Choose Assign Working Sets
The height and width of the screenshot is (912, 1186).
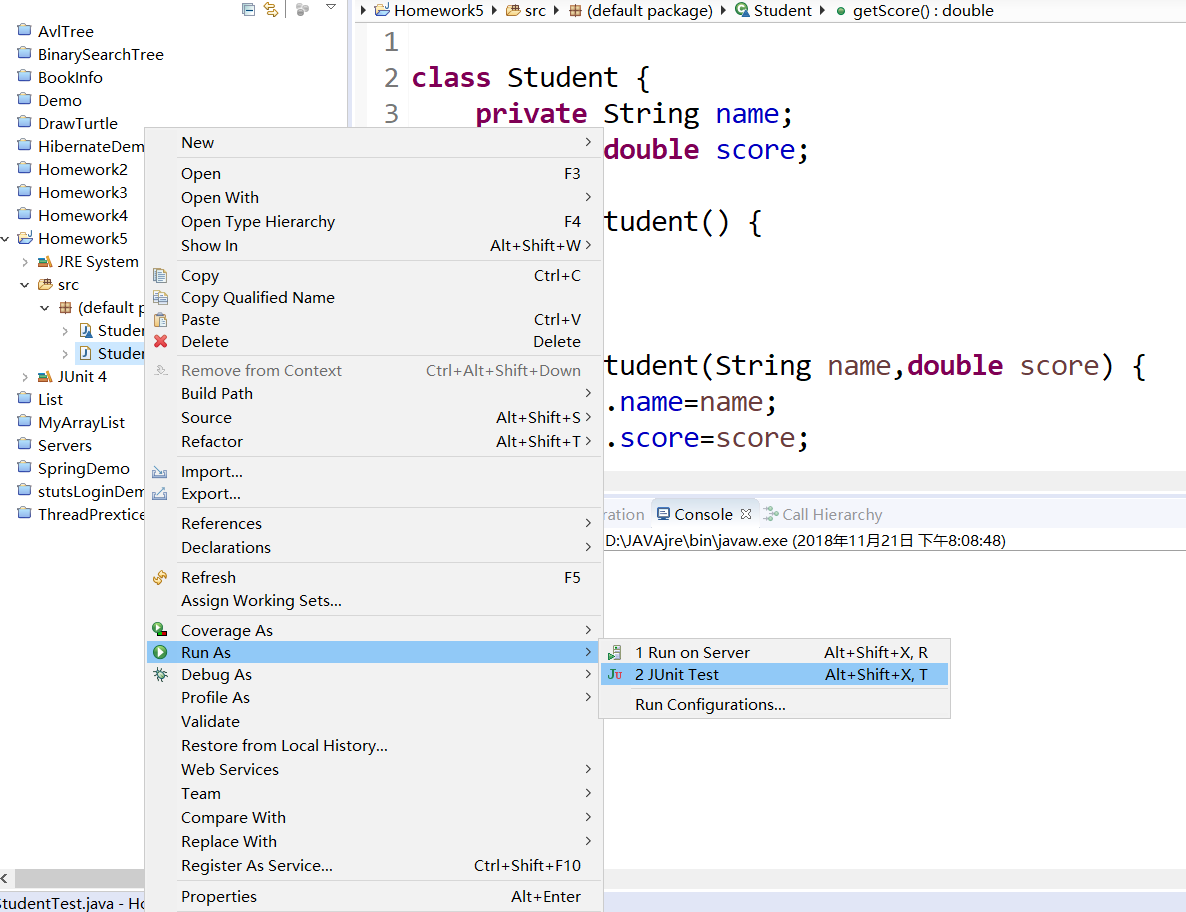point(374,601)
